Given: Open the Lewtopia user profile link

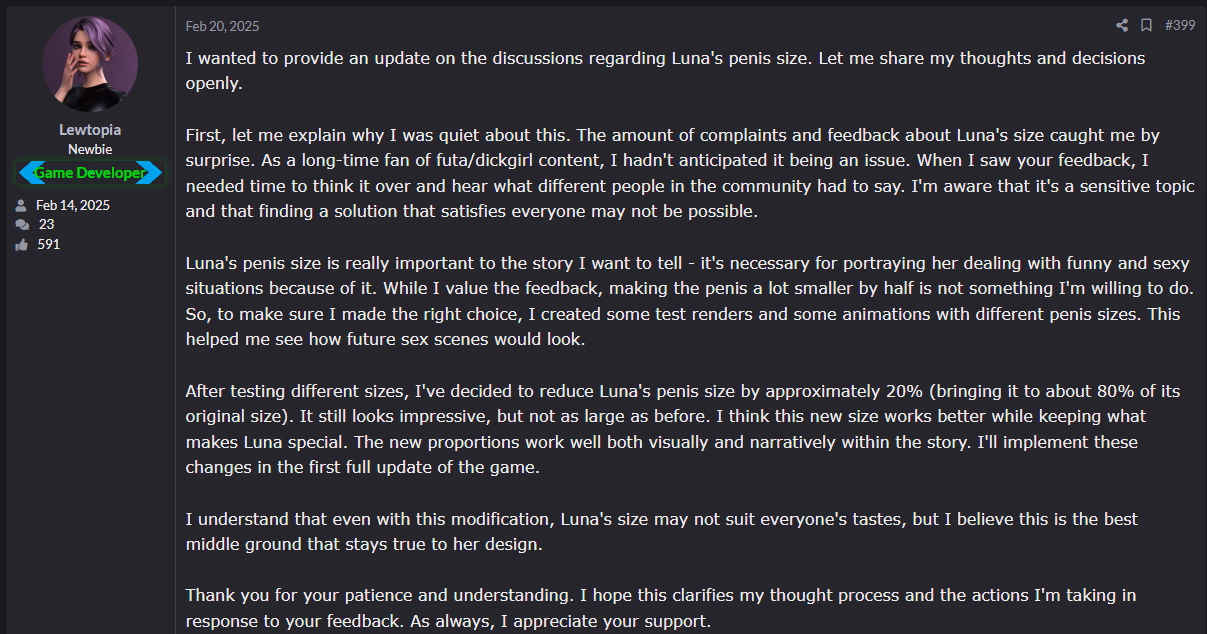Looking at the screenshot, I should tap(90, 130).
